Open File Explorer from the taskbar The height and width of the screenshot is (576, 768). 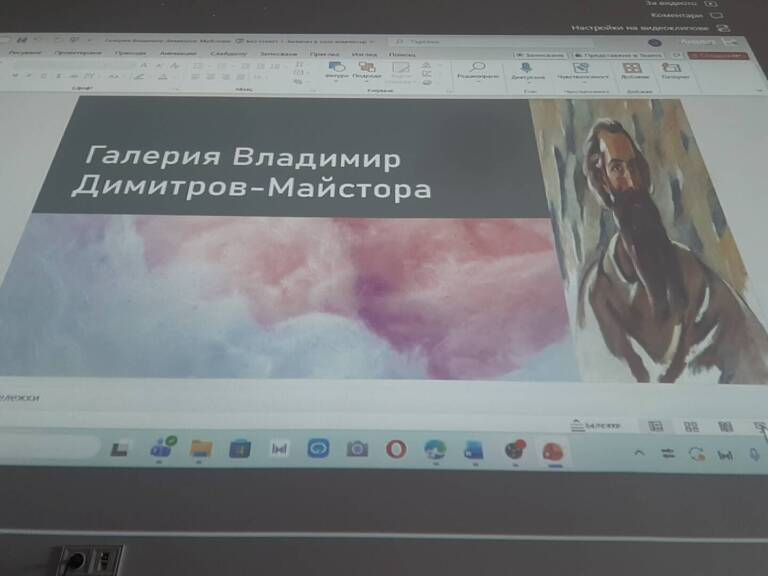(x=201, y=448)
